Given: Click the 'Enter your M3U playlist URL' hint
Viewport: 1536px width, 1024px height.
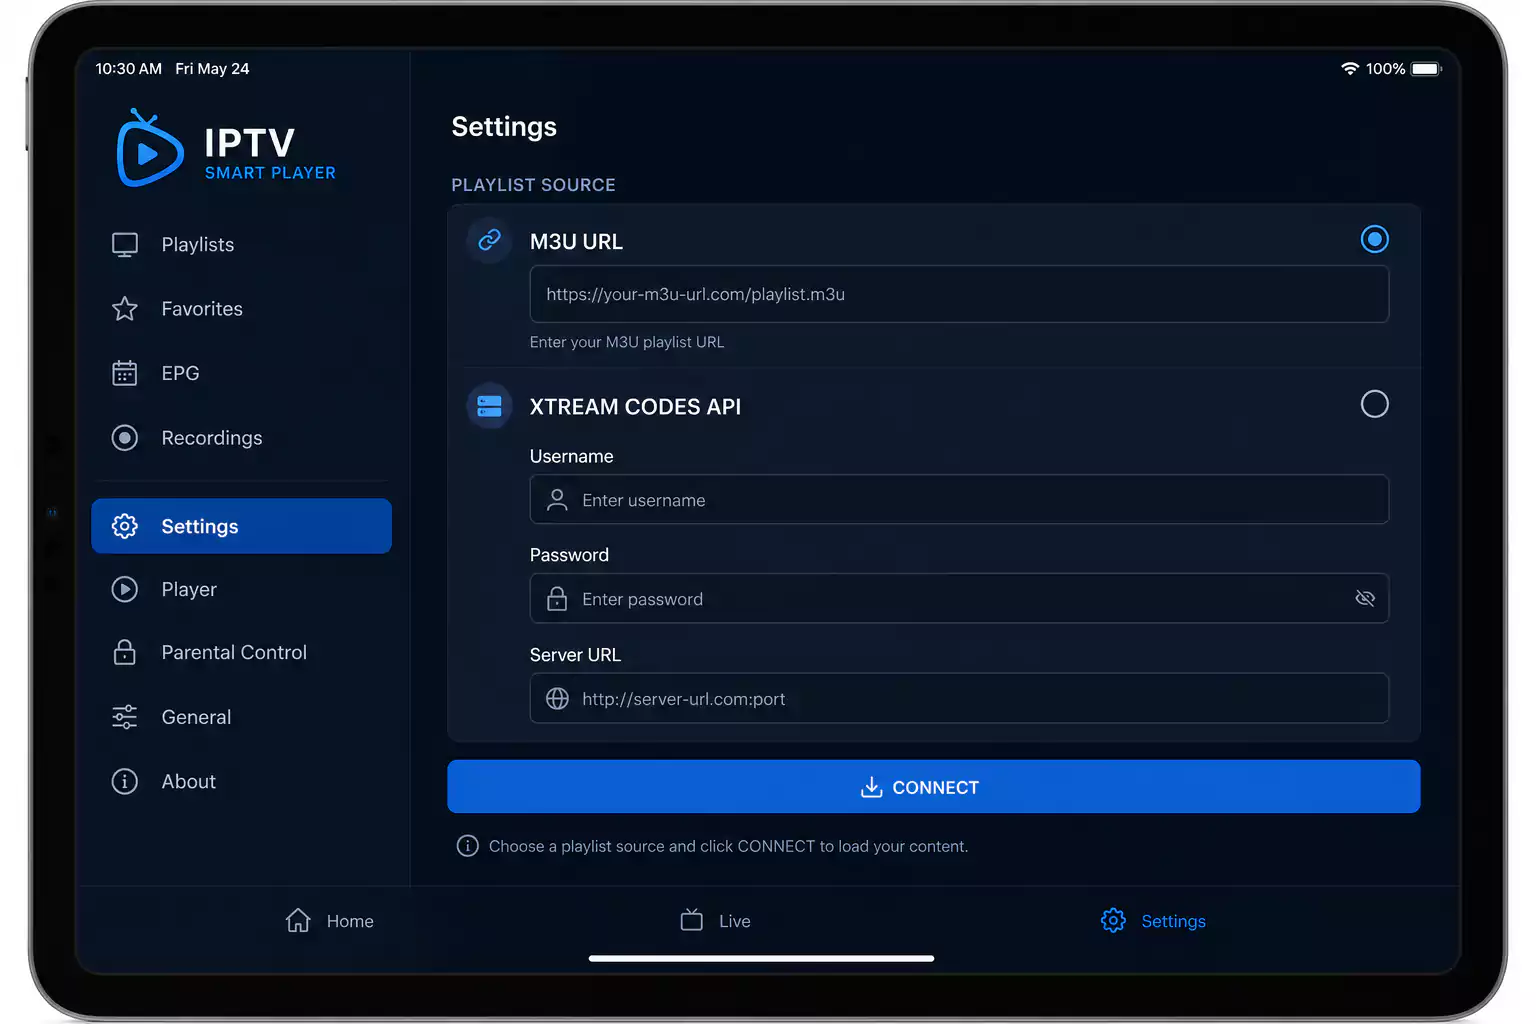Looking at the screenshot, I should (x=627, y=342).
